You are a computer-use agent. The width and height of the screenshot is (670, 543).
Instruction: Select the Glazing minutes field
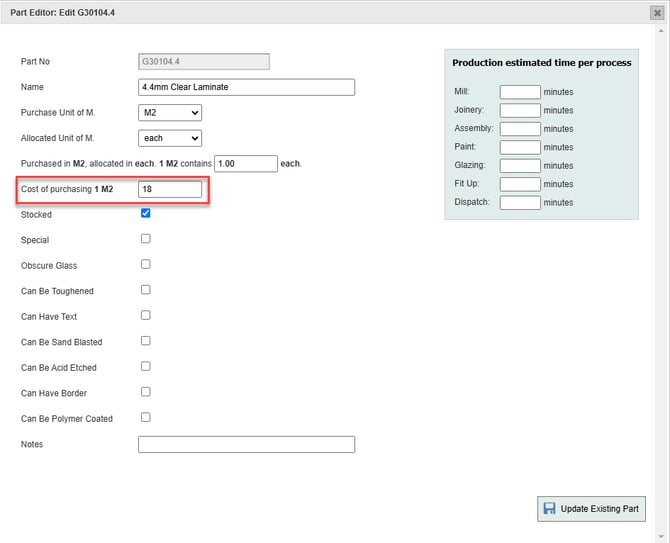pyautogui.click(x=519, y=166)
